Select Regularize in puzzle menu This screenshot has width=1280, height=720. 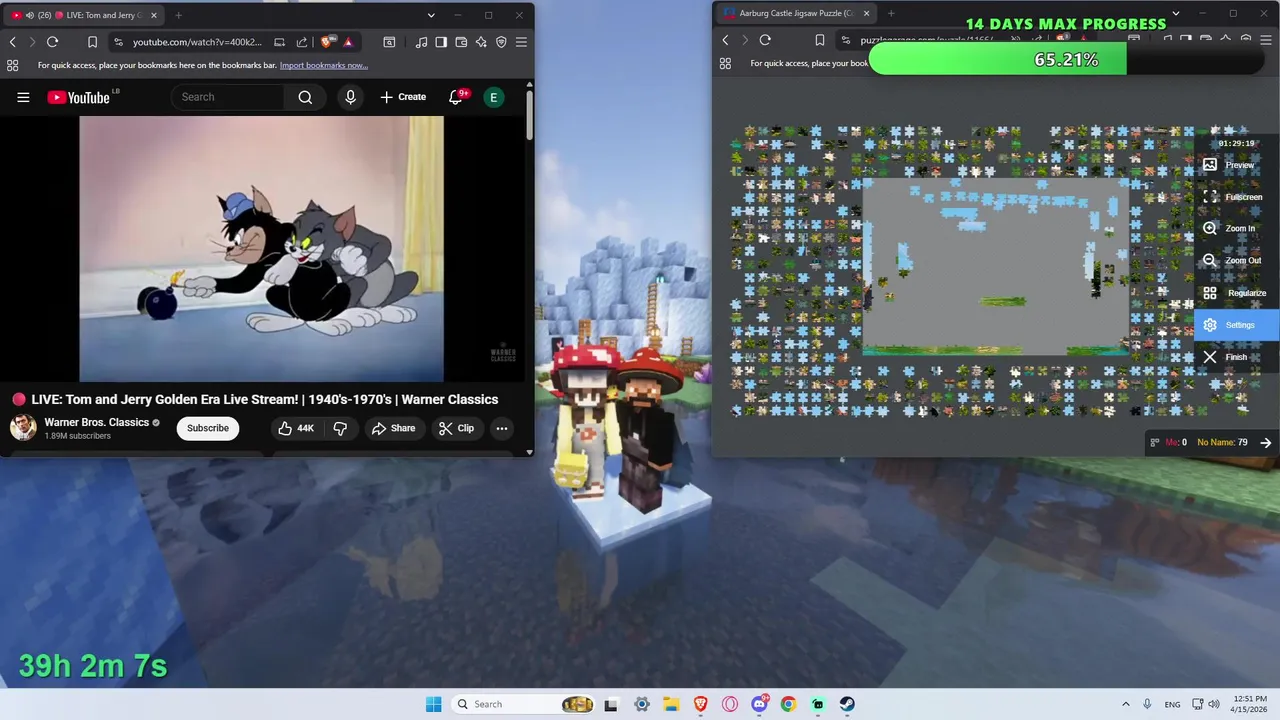tap(1236, 293)
